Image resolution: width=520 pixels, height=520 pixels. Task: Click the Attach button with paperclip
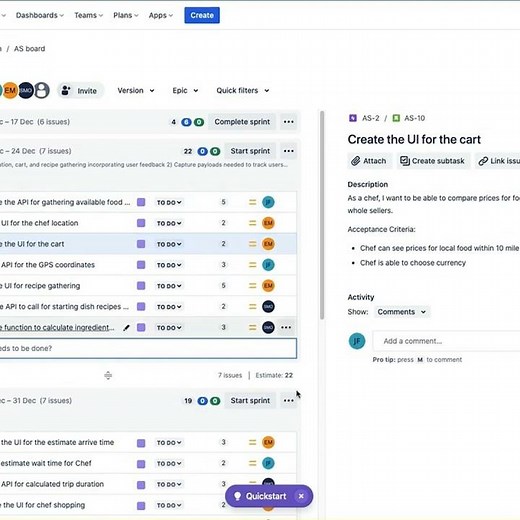369,161
